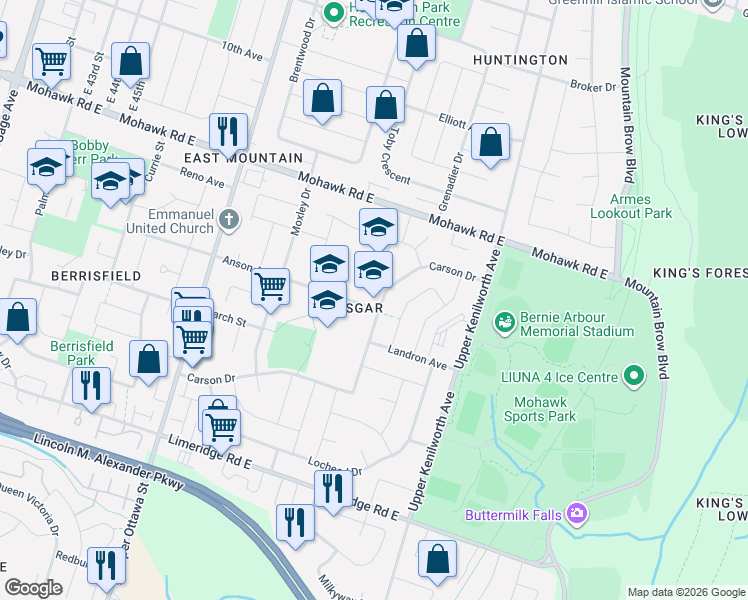Click the 'Queen Victoria Dr' street label
The image size is (748, 600).
[x=30, y=507]
